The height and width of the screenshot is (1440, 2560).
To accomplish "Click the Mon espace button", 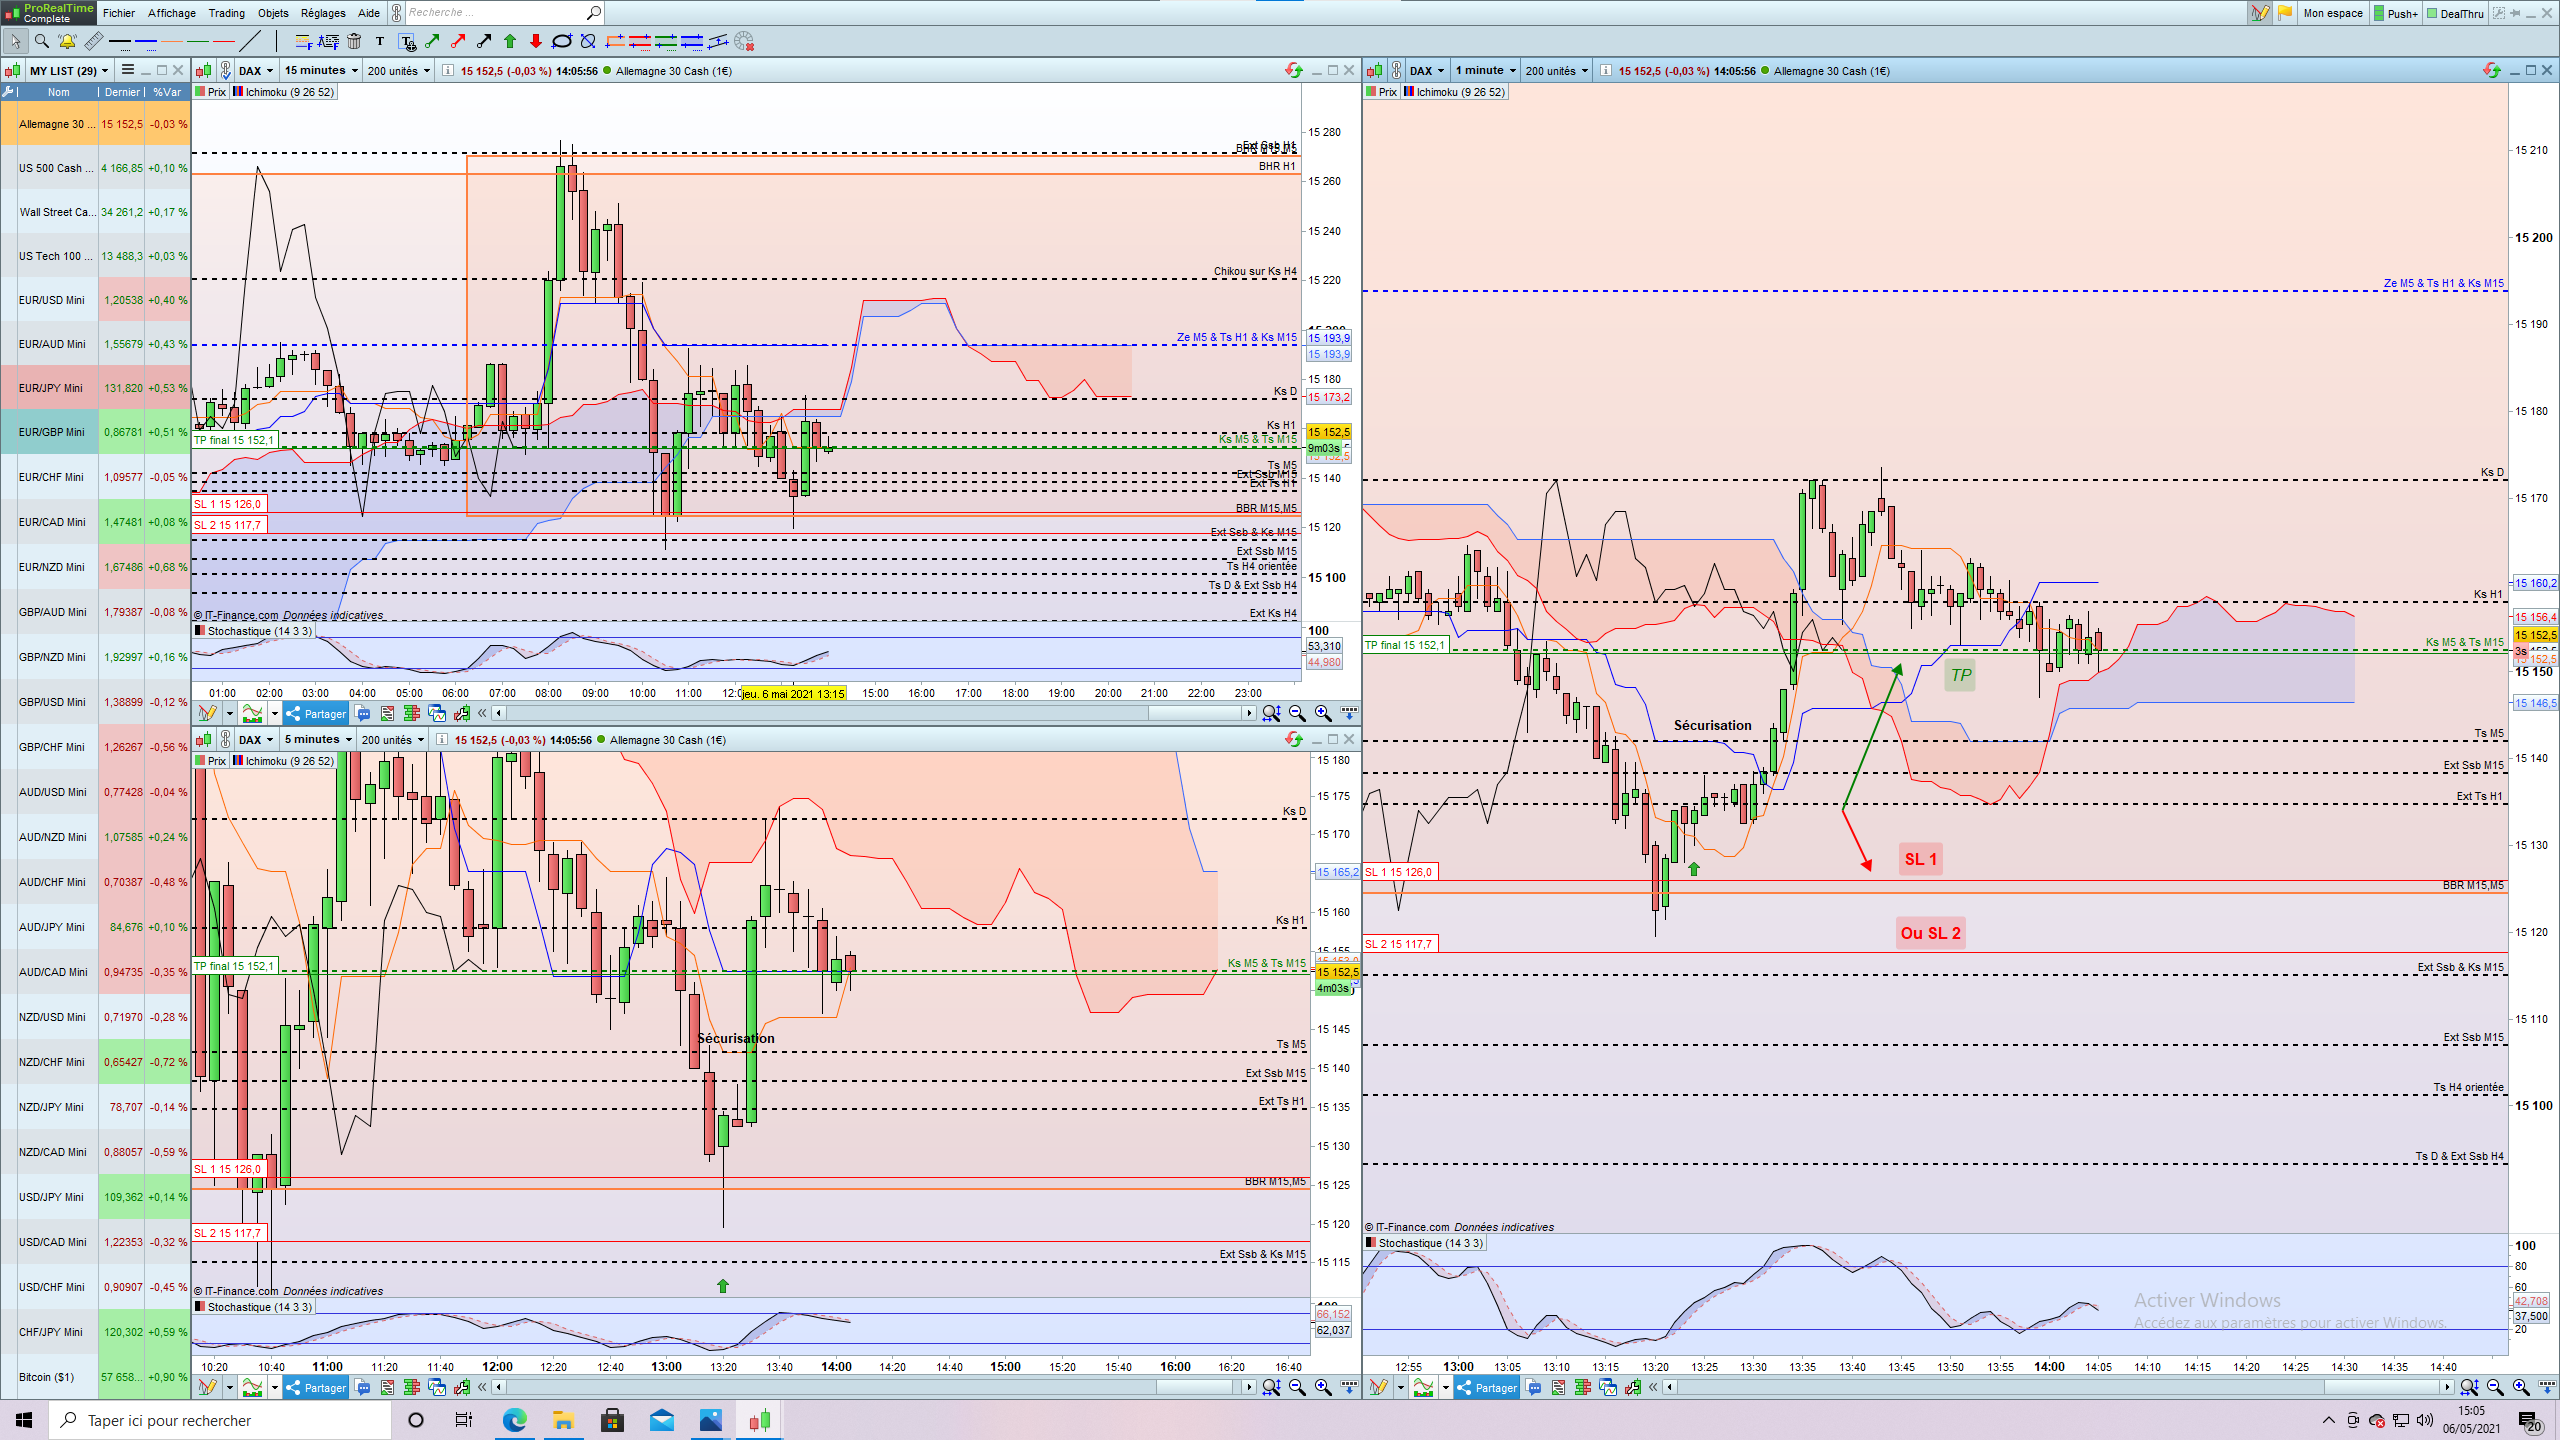I will (x=2332, y=13).
